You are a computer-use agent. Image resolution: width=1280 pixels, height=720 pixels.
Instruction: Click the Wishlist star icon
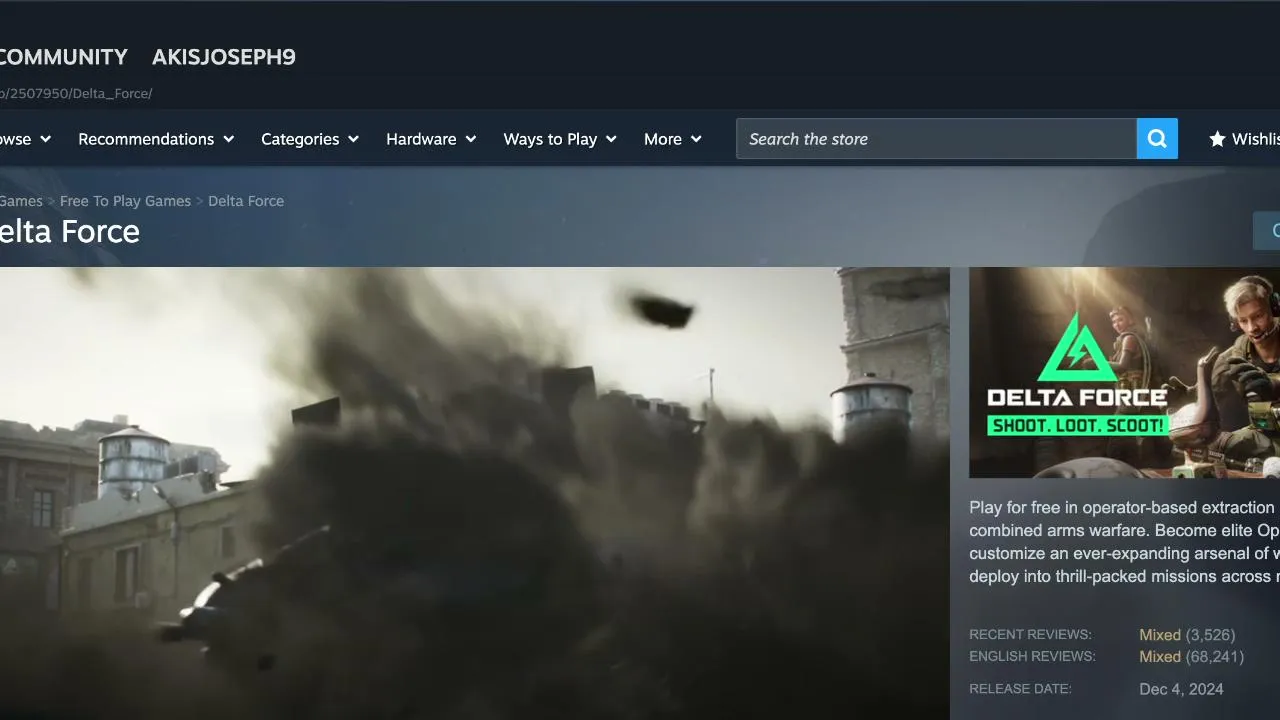[x=1217, y=139]
